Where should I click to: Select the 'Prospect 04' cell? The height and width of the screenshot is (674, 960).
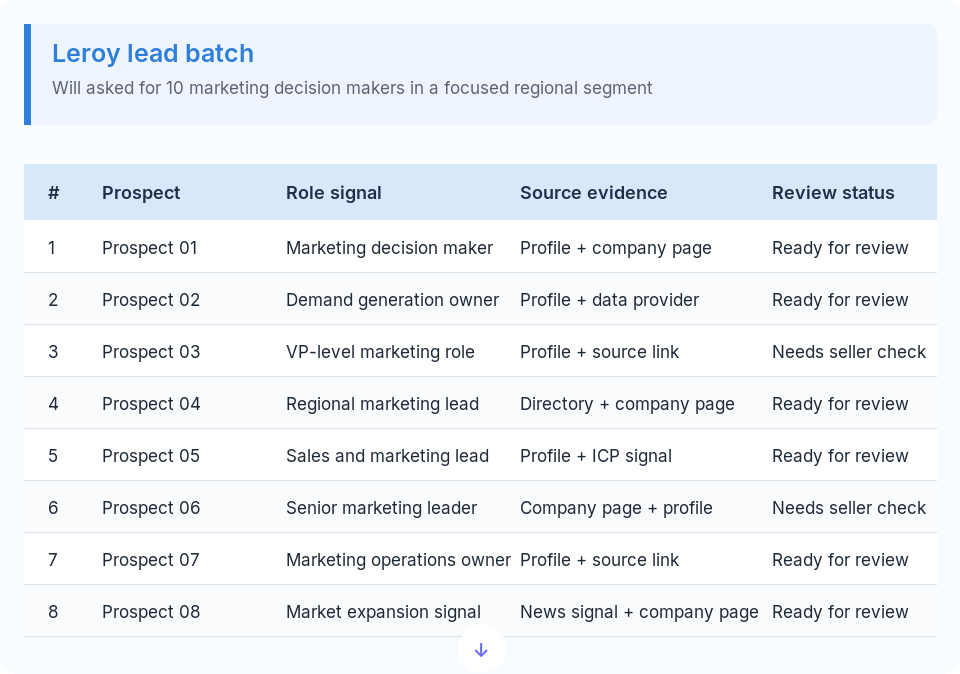tap(151, 404)
